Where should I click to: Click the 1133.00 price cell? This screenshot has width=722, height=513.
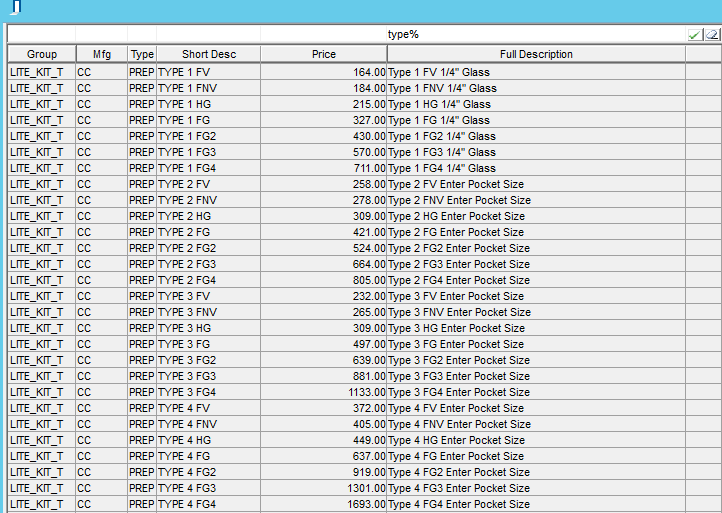pyautogui.click(x=324, y=392)
